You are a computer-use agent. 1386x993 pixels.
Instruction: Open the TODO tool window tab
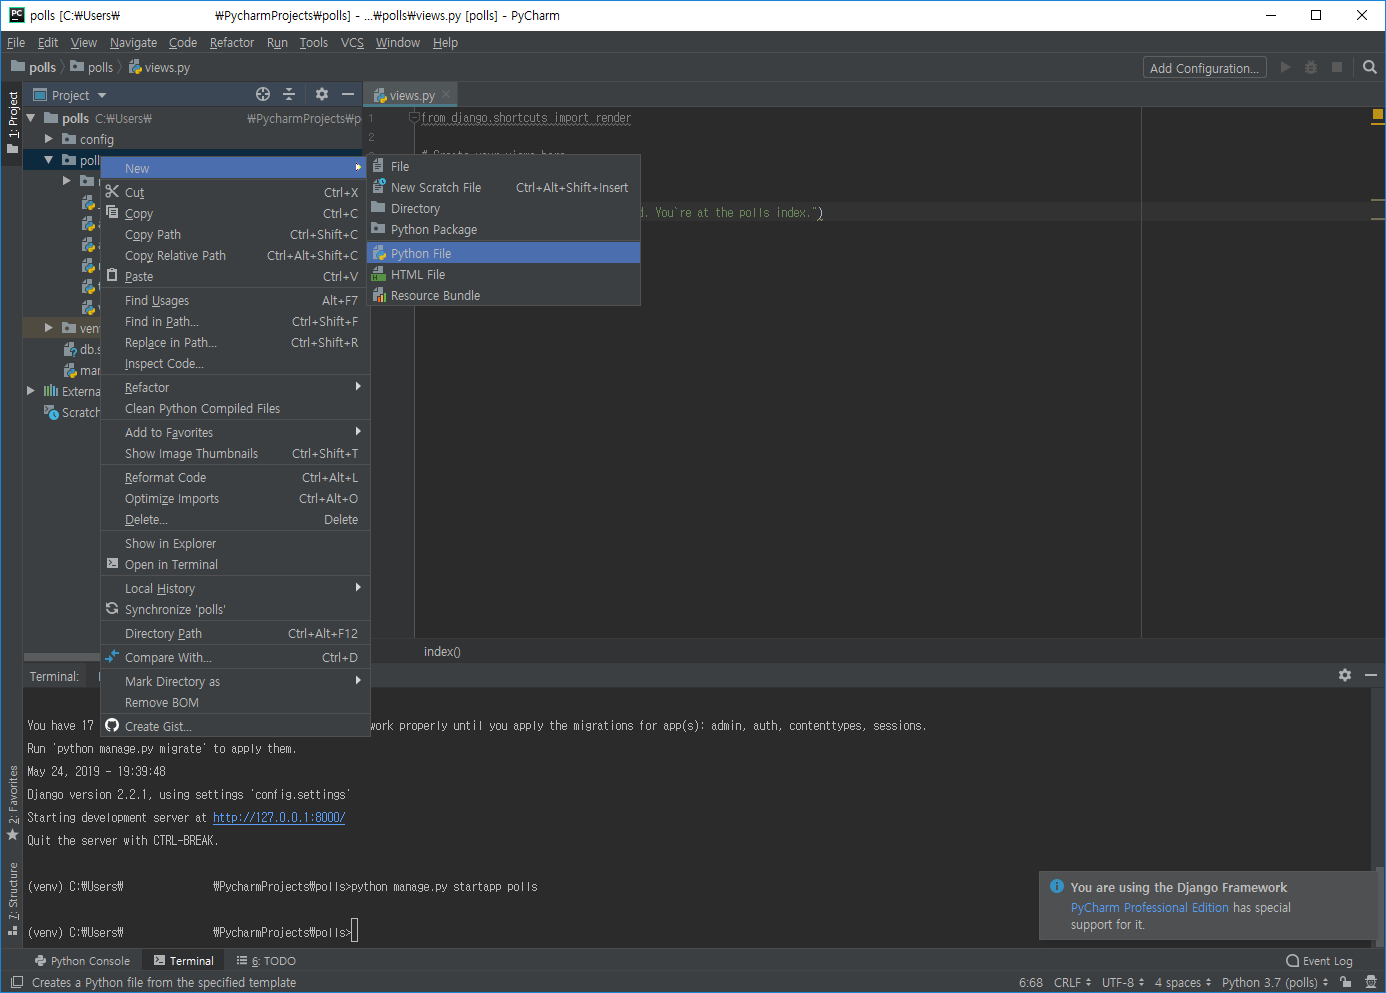266,961
